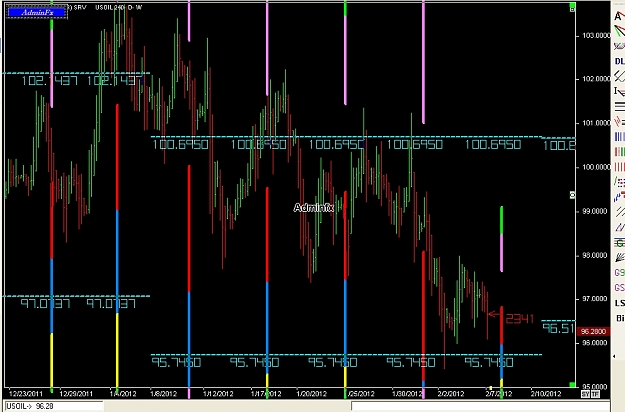Select the red and green vertical bars tool

tap(619, 152)
